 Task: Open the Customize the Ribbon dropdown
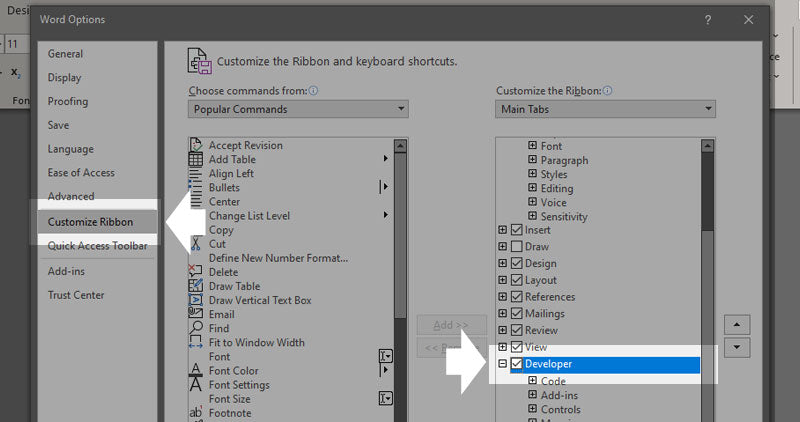click(605, 109)
